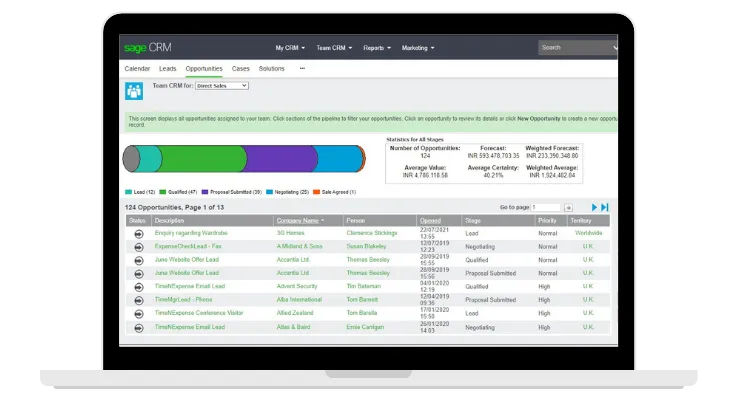Screen dimensions: 737x400
Task: Open company Advent Security
Action: (x=297, y=286)
